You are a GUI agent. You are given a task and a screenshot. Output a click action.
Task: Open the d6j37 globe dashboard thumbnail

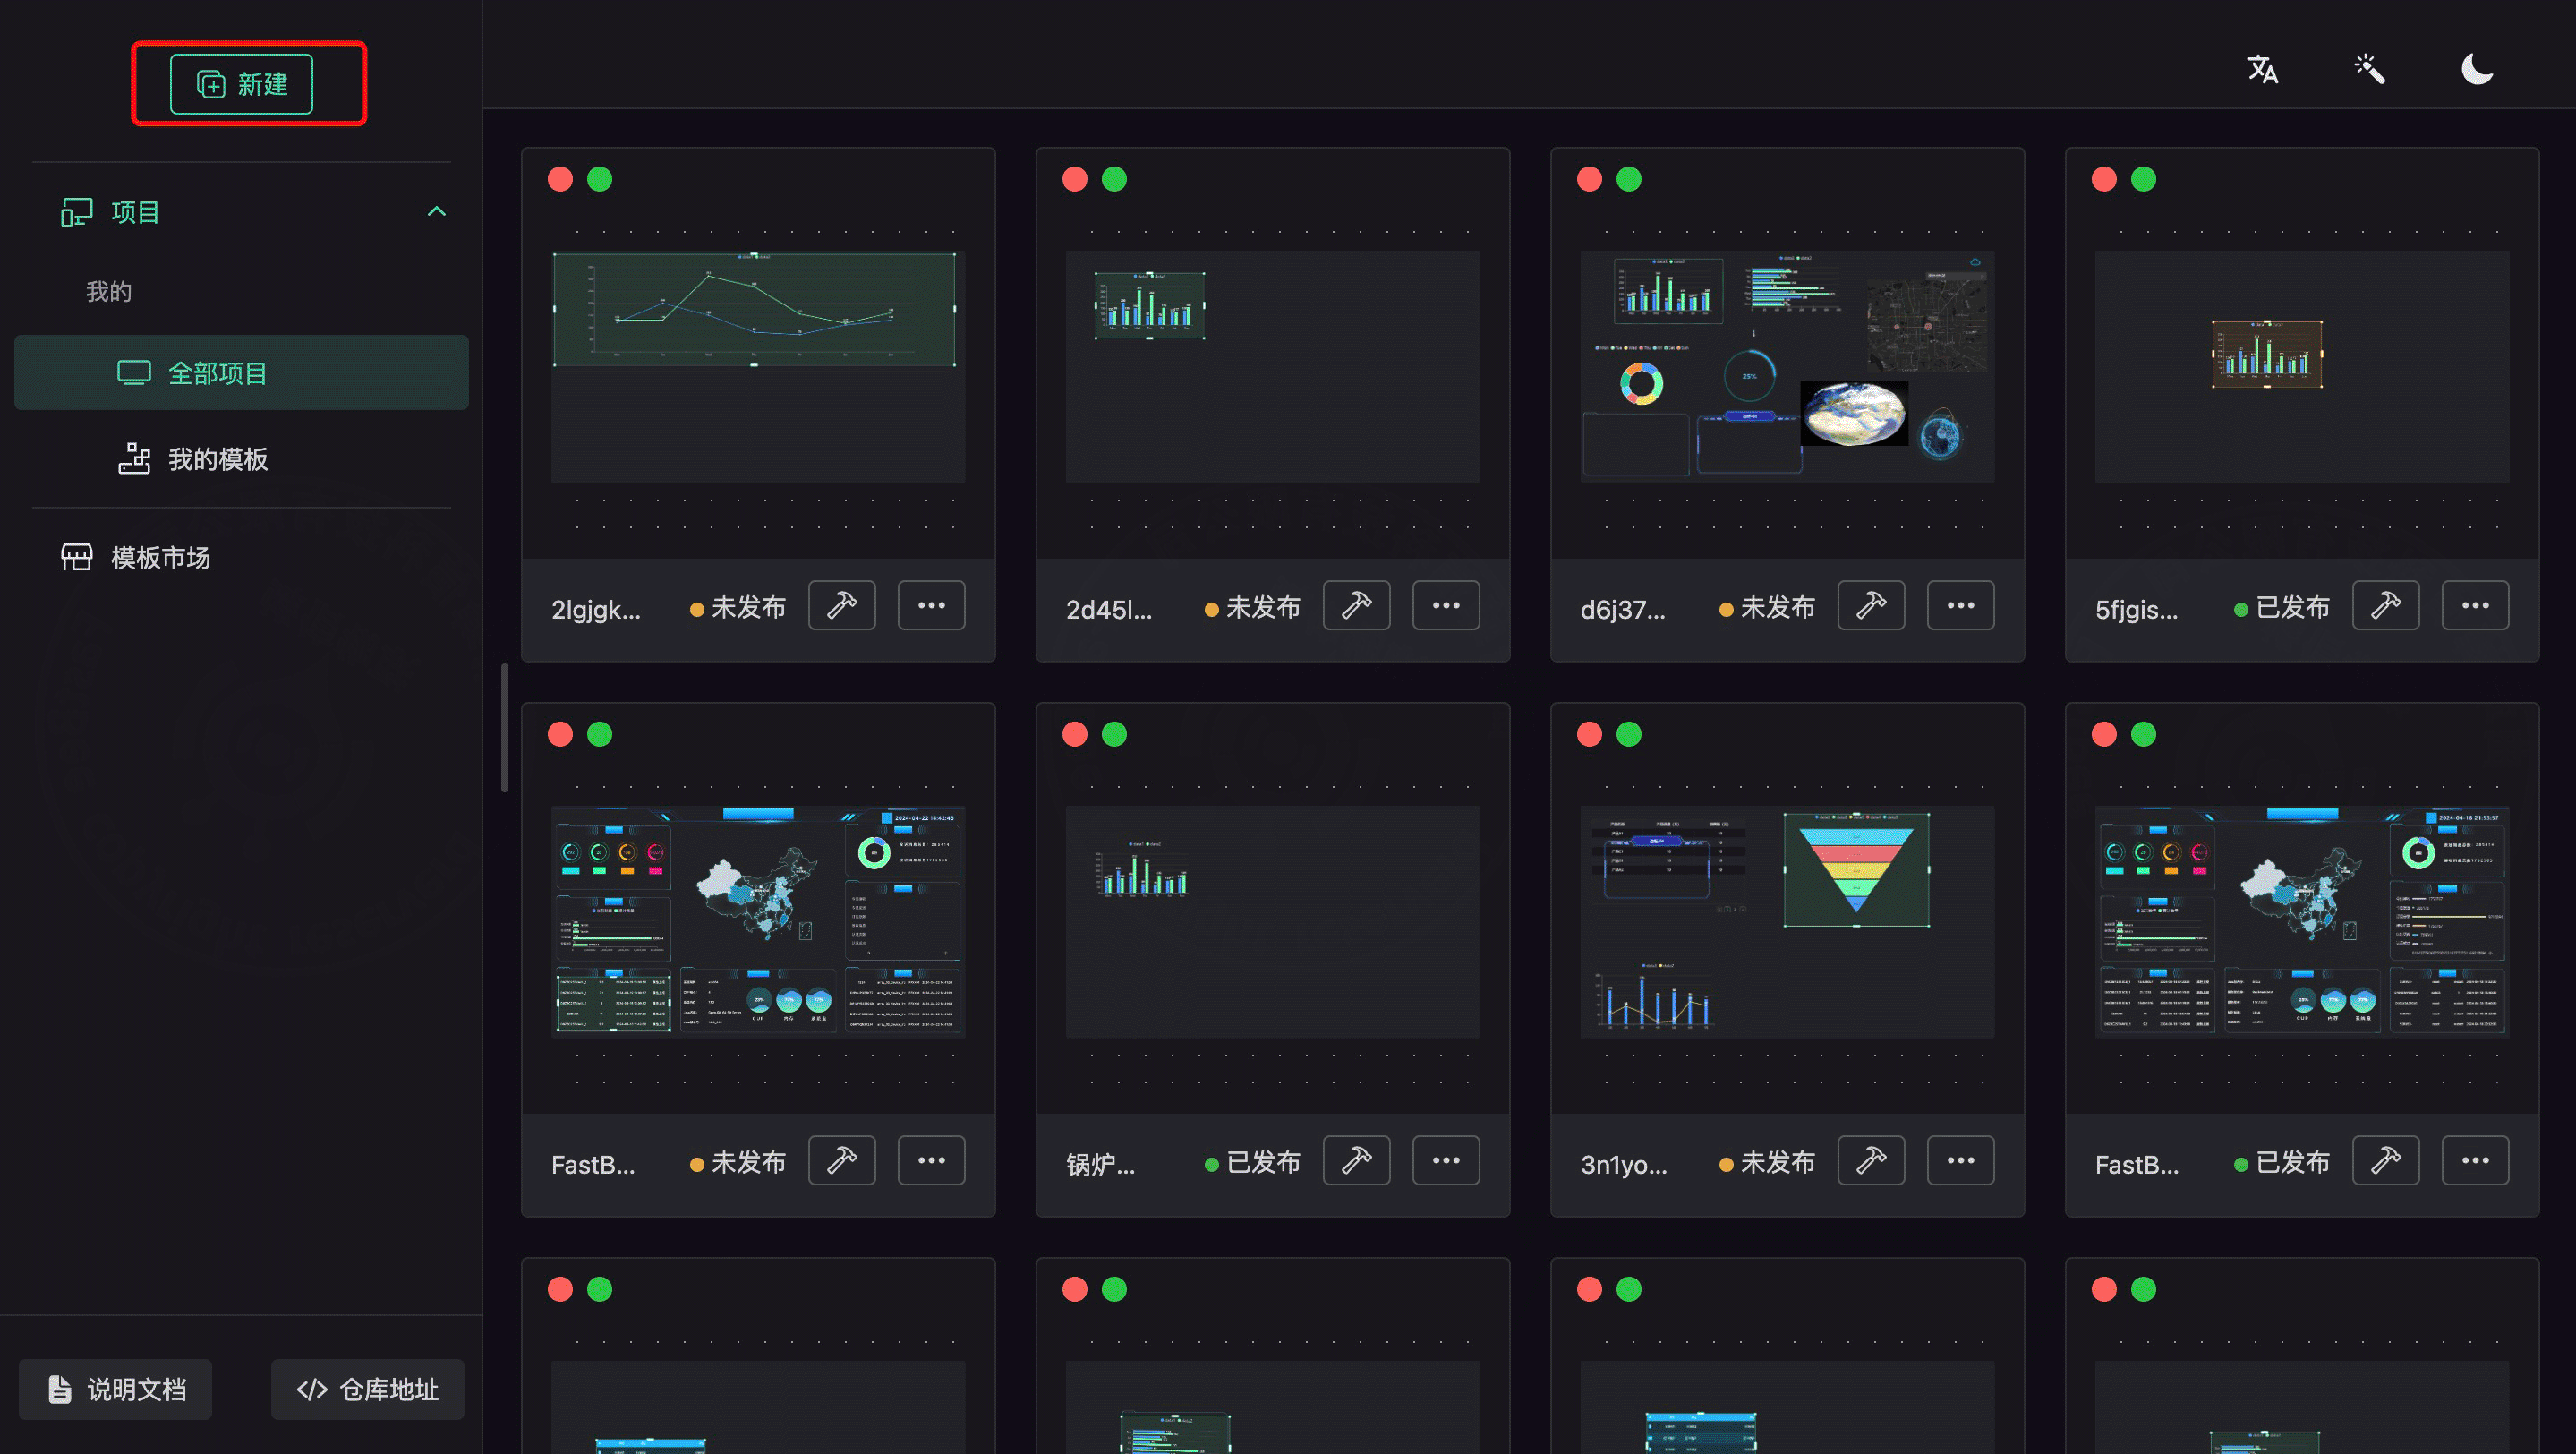(x=1787, y=367)
